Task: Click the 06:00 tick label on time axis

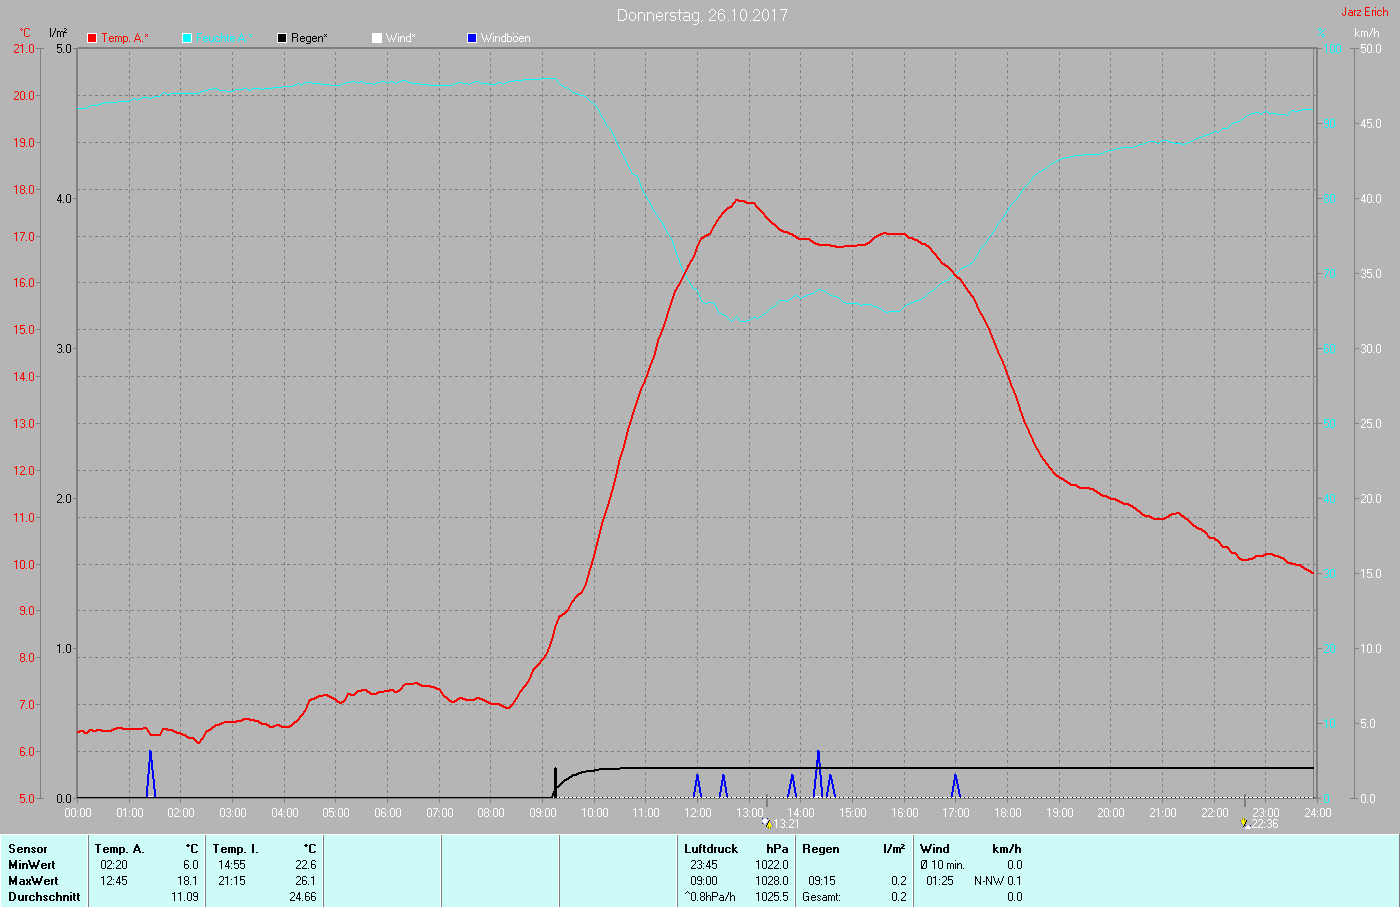Action: [x=388, y=813]
